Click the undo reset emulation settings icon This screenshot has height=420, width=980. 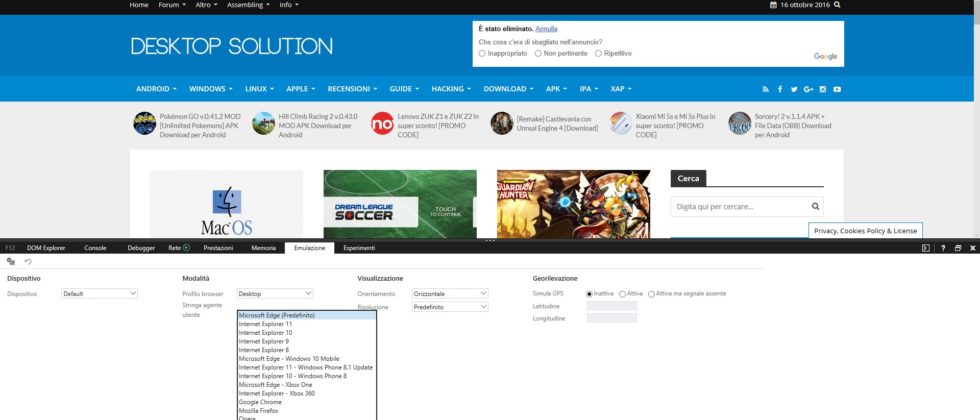[28, 261]
